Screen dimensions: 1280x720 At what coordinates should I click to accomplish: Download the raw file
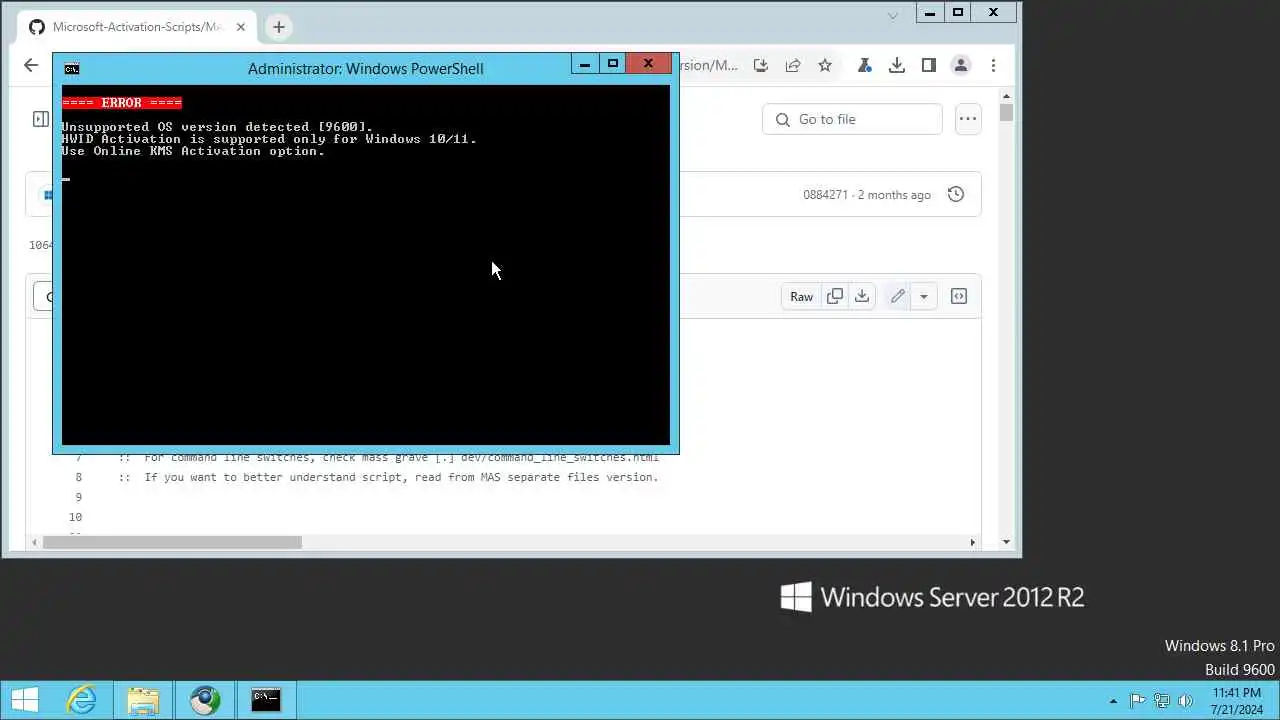862,296
